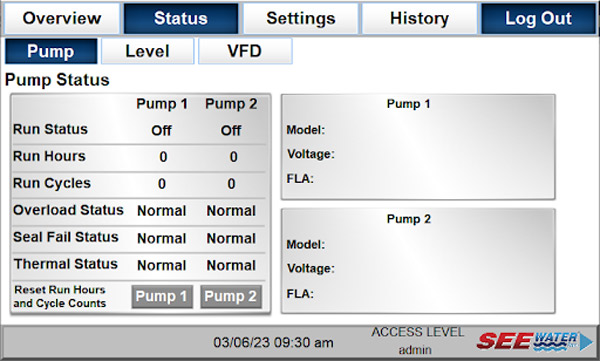Viewport: 600px width, 361px height.
Task: Switch to the Level sub-tab
Action: [x=148, y=51]
